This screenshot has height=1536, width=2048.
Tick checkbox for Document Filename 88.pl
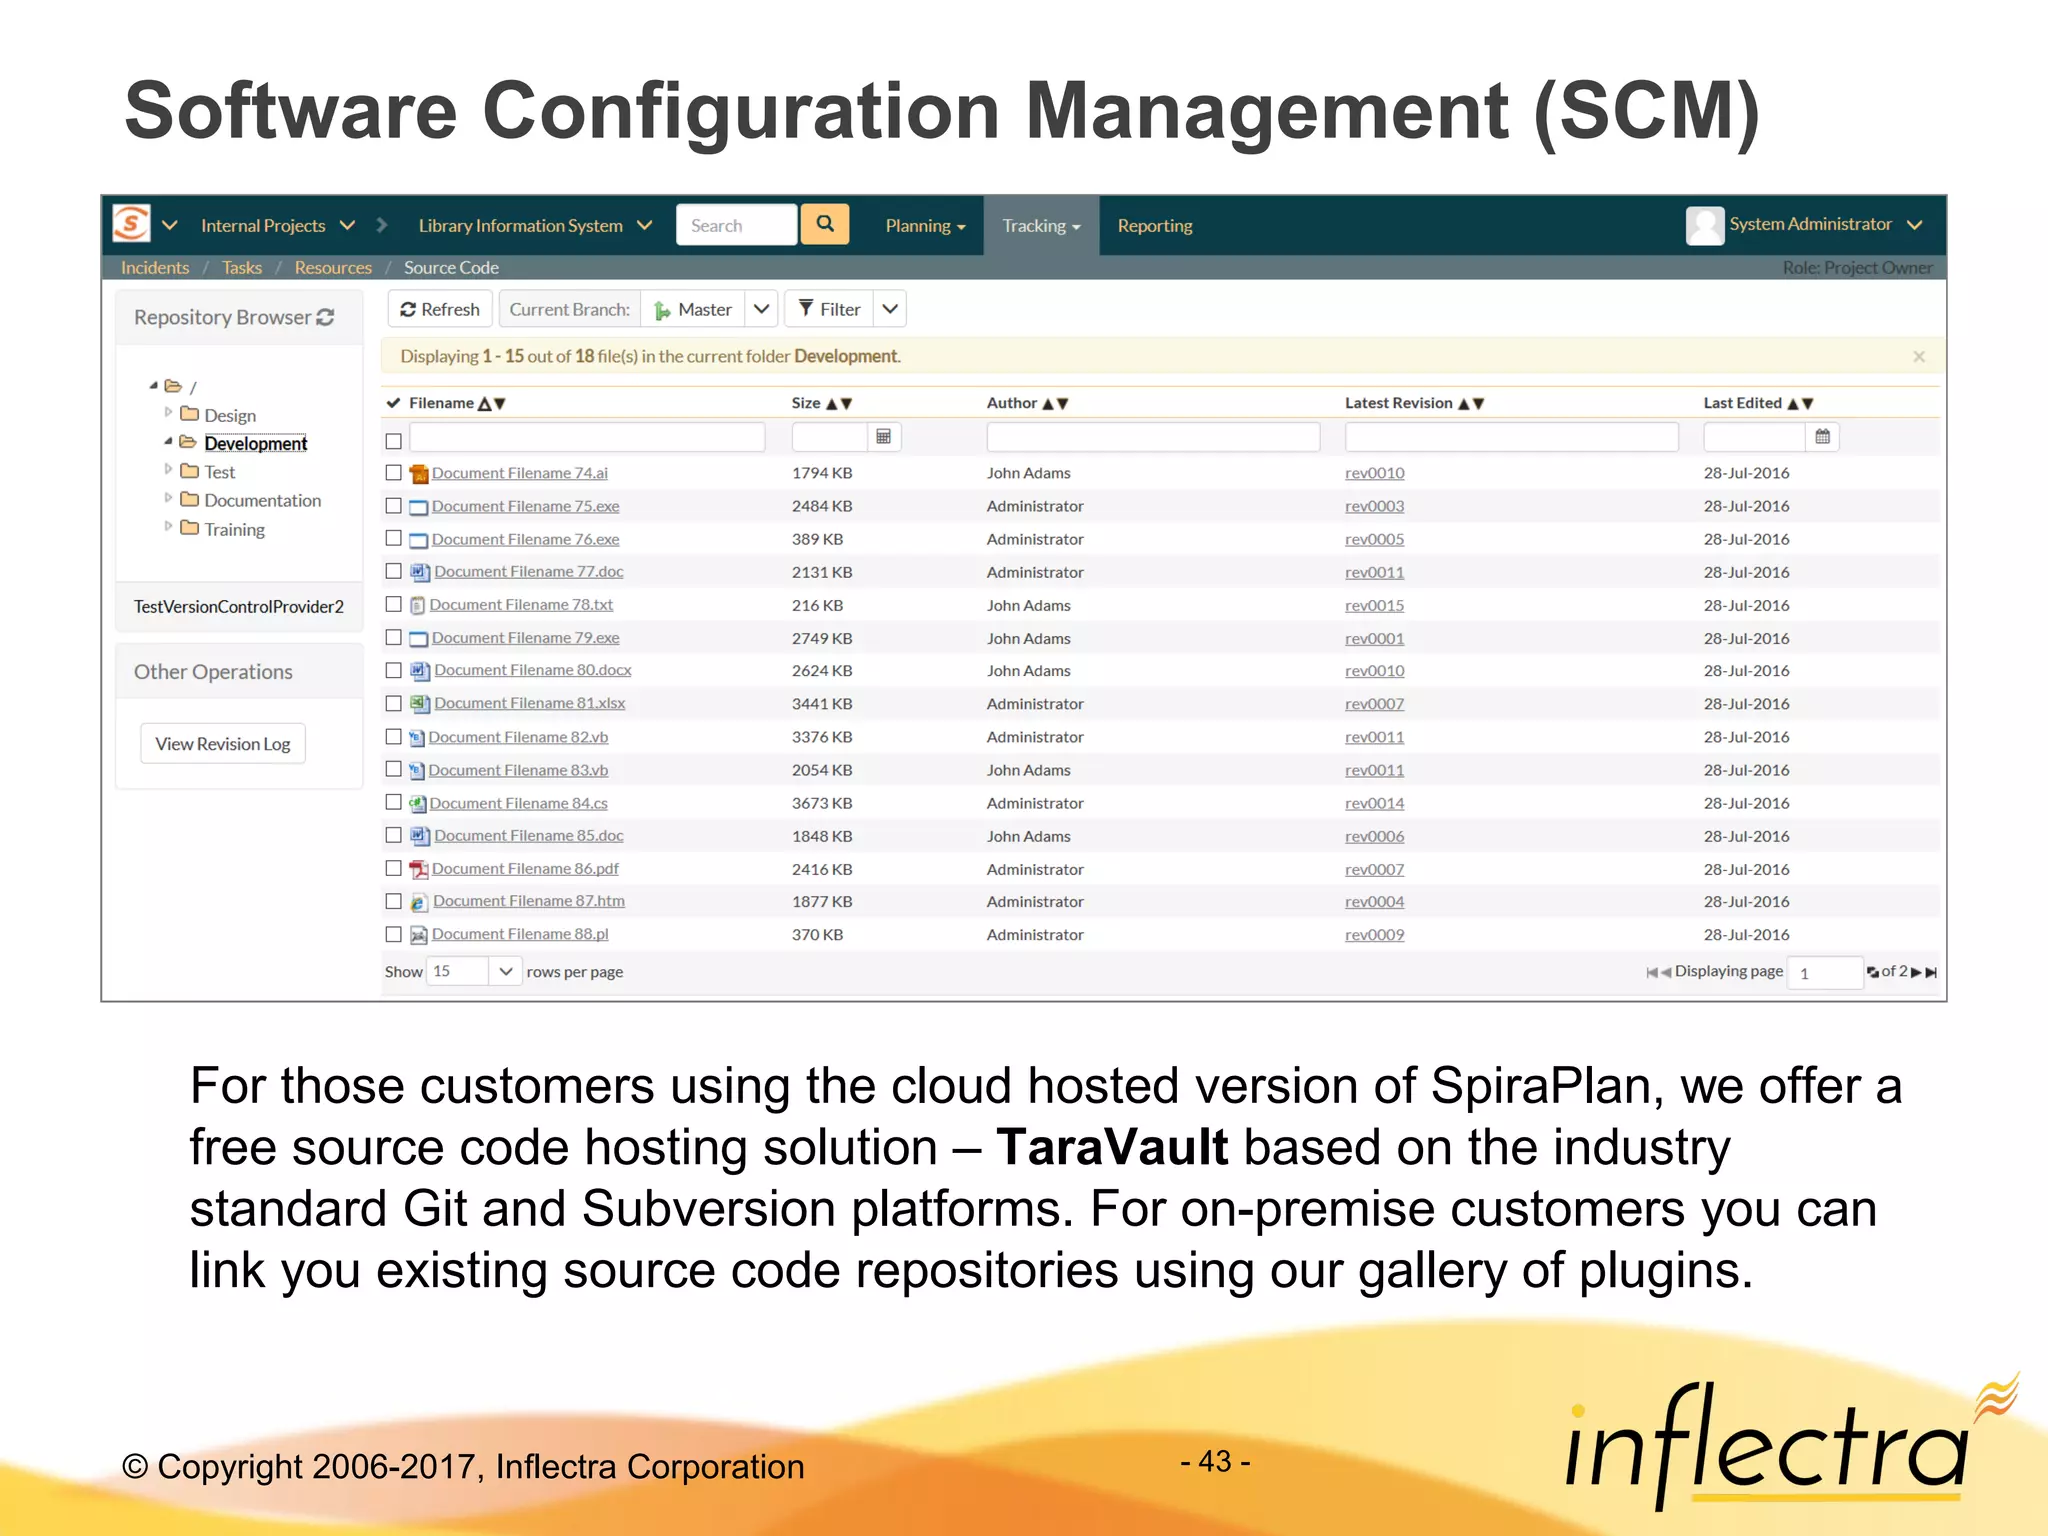394,934
